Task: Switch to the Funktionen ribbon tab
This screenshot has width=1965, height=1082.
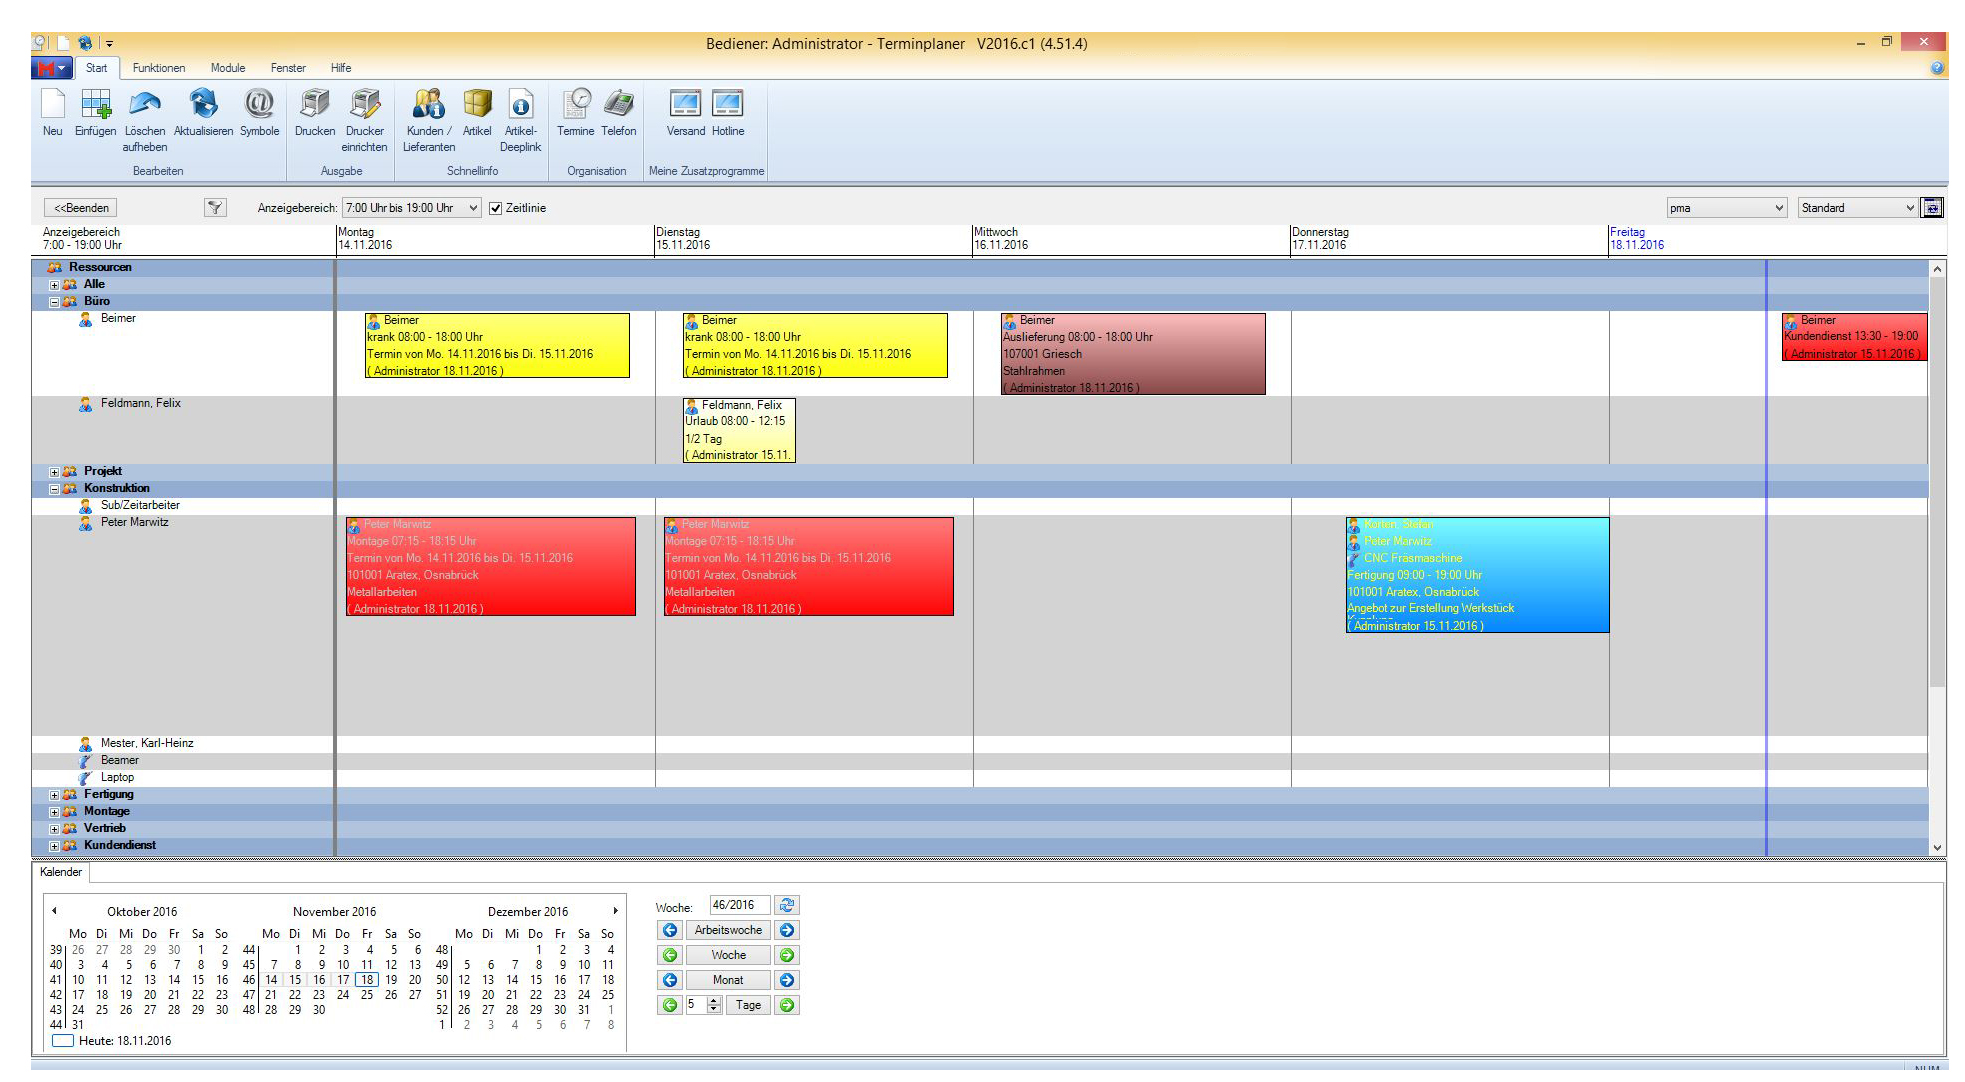Action: (x=159, y=68)
